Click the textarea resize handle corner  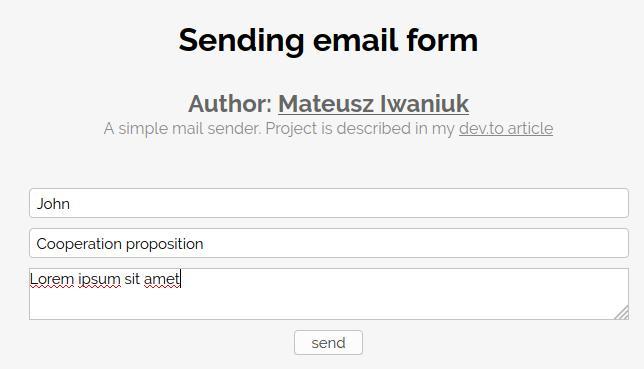622,313
